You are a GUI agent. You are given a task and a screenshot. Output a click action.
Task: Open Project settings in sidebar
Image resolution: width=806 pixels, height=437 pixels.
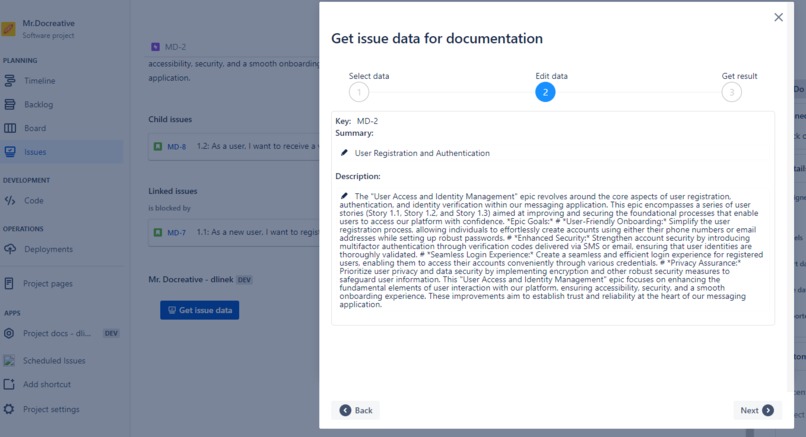pyautogui.click(x=51, y=409)
